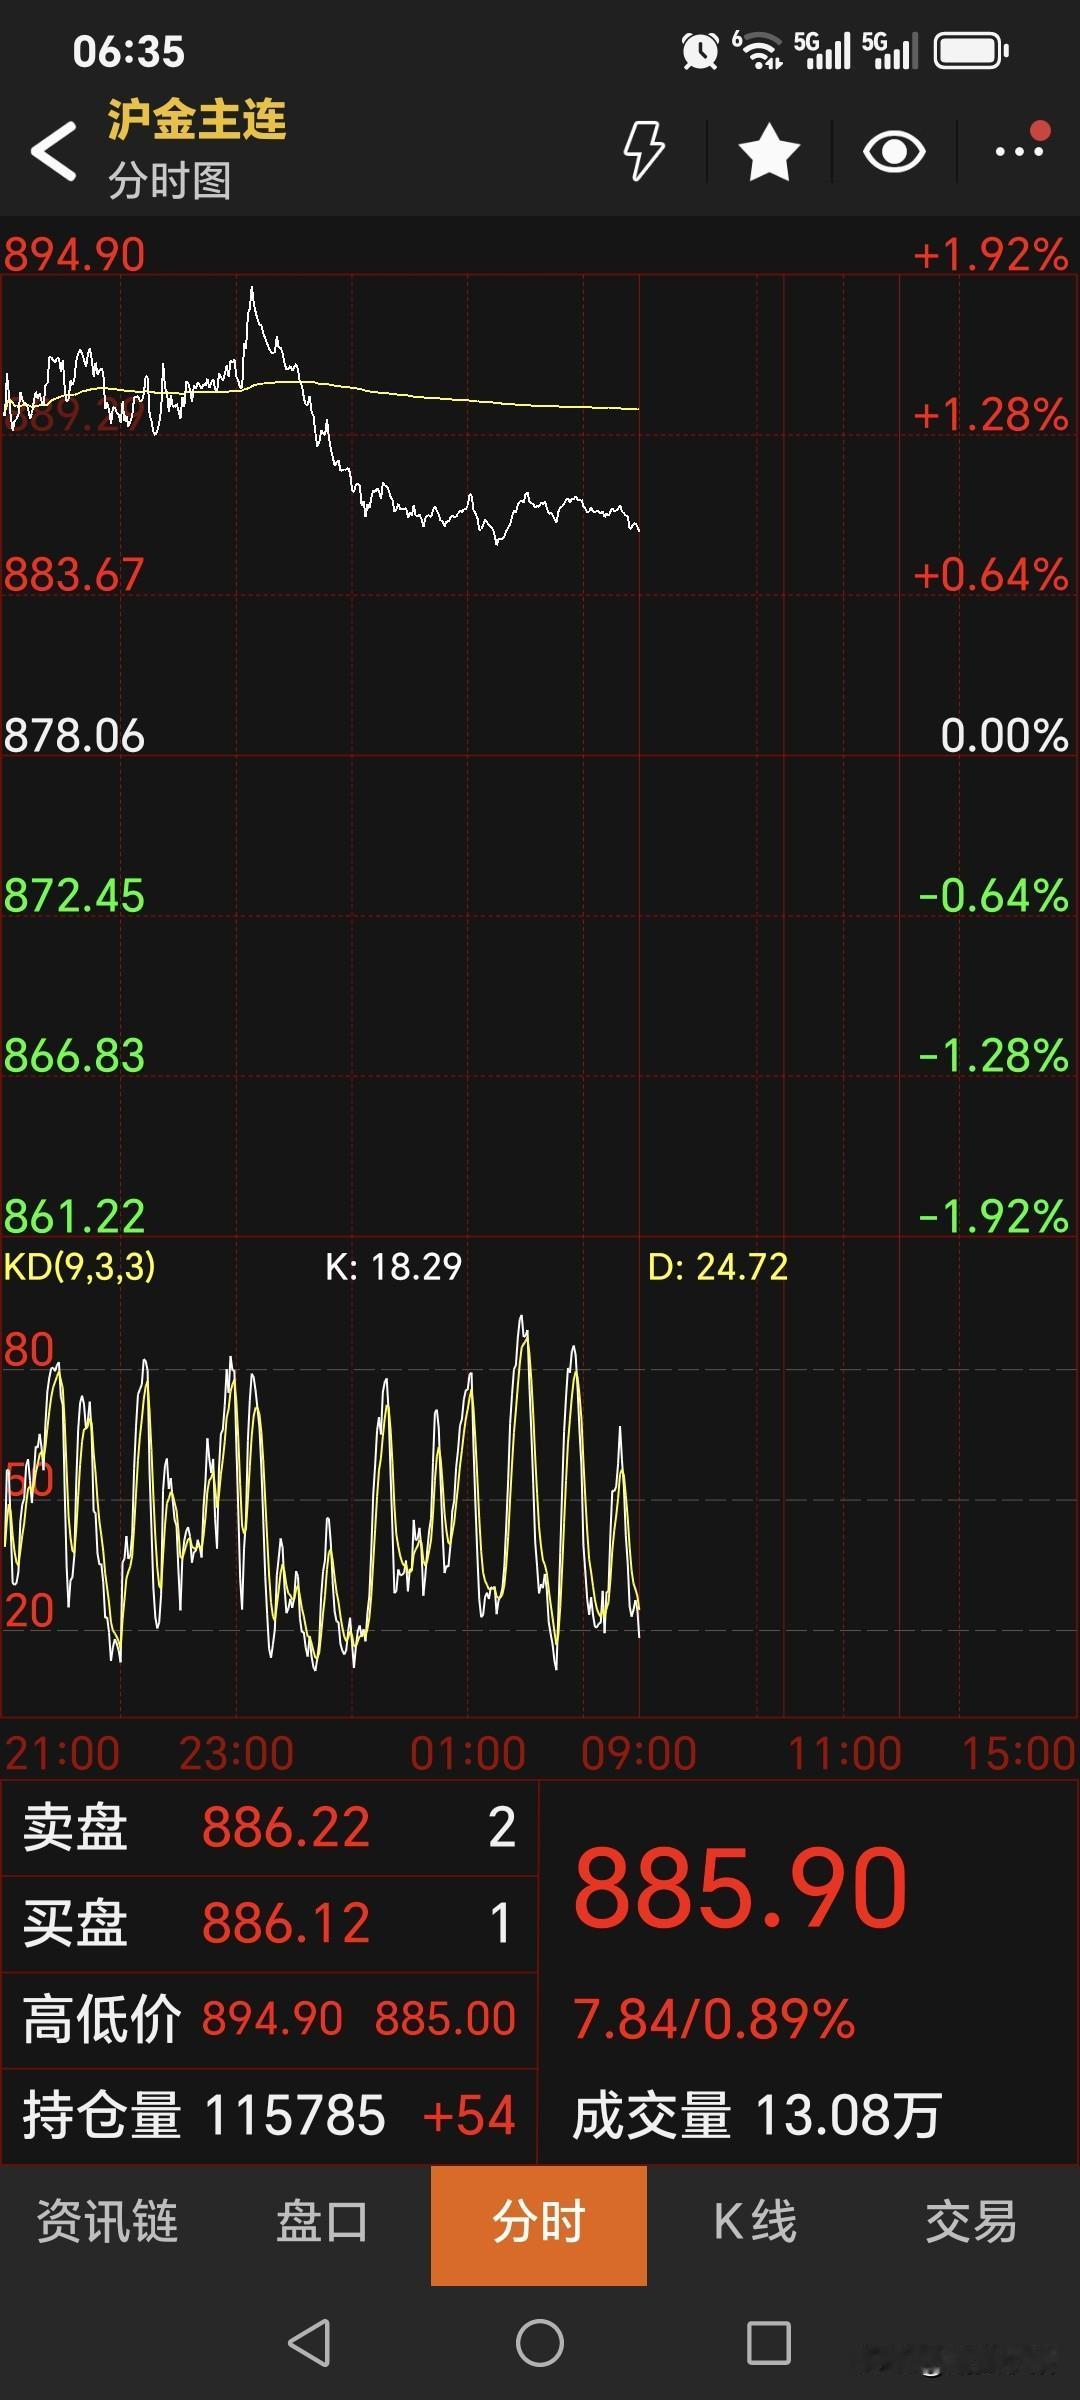The width and height of the screenshot is (1080, 2400).
Task: Tap the +1.92% scale label
Action: tap(991, 255)
